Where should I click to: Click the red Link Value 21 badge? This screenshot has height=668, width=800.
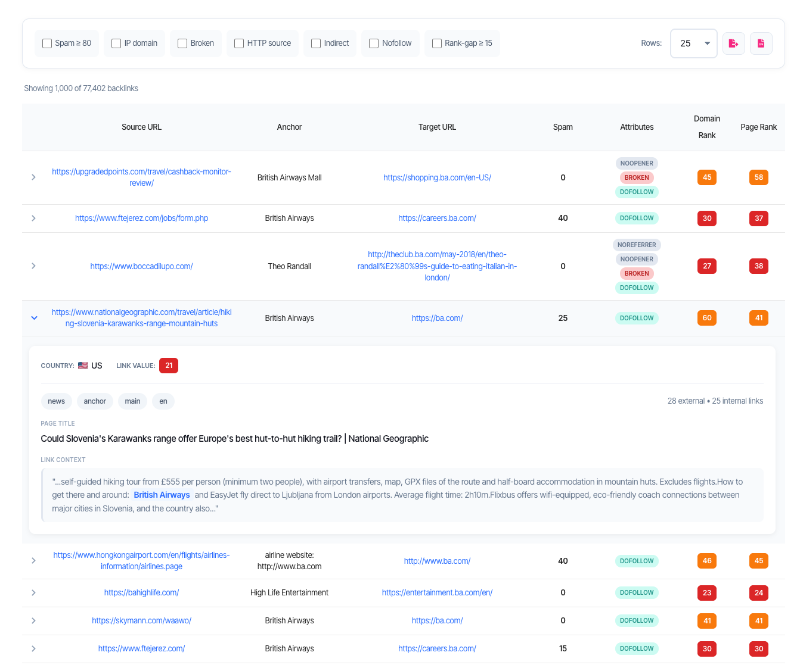(168, 365)
